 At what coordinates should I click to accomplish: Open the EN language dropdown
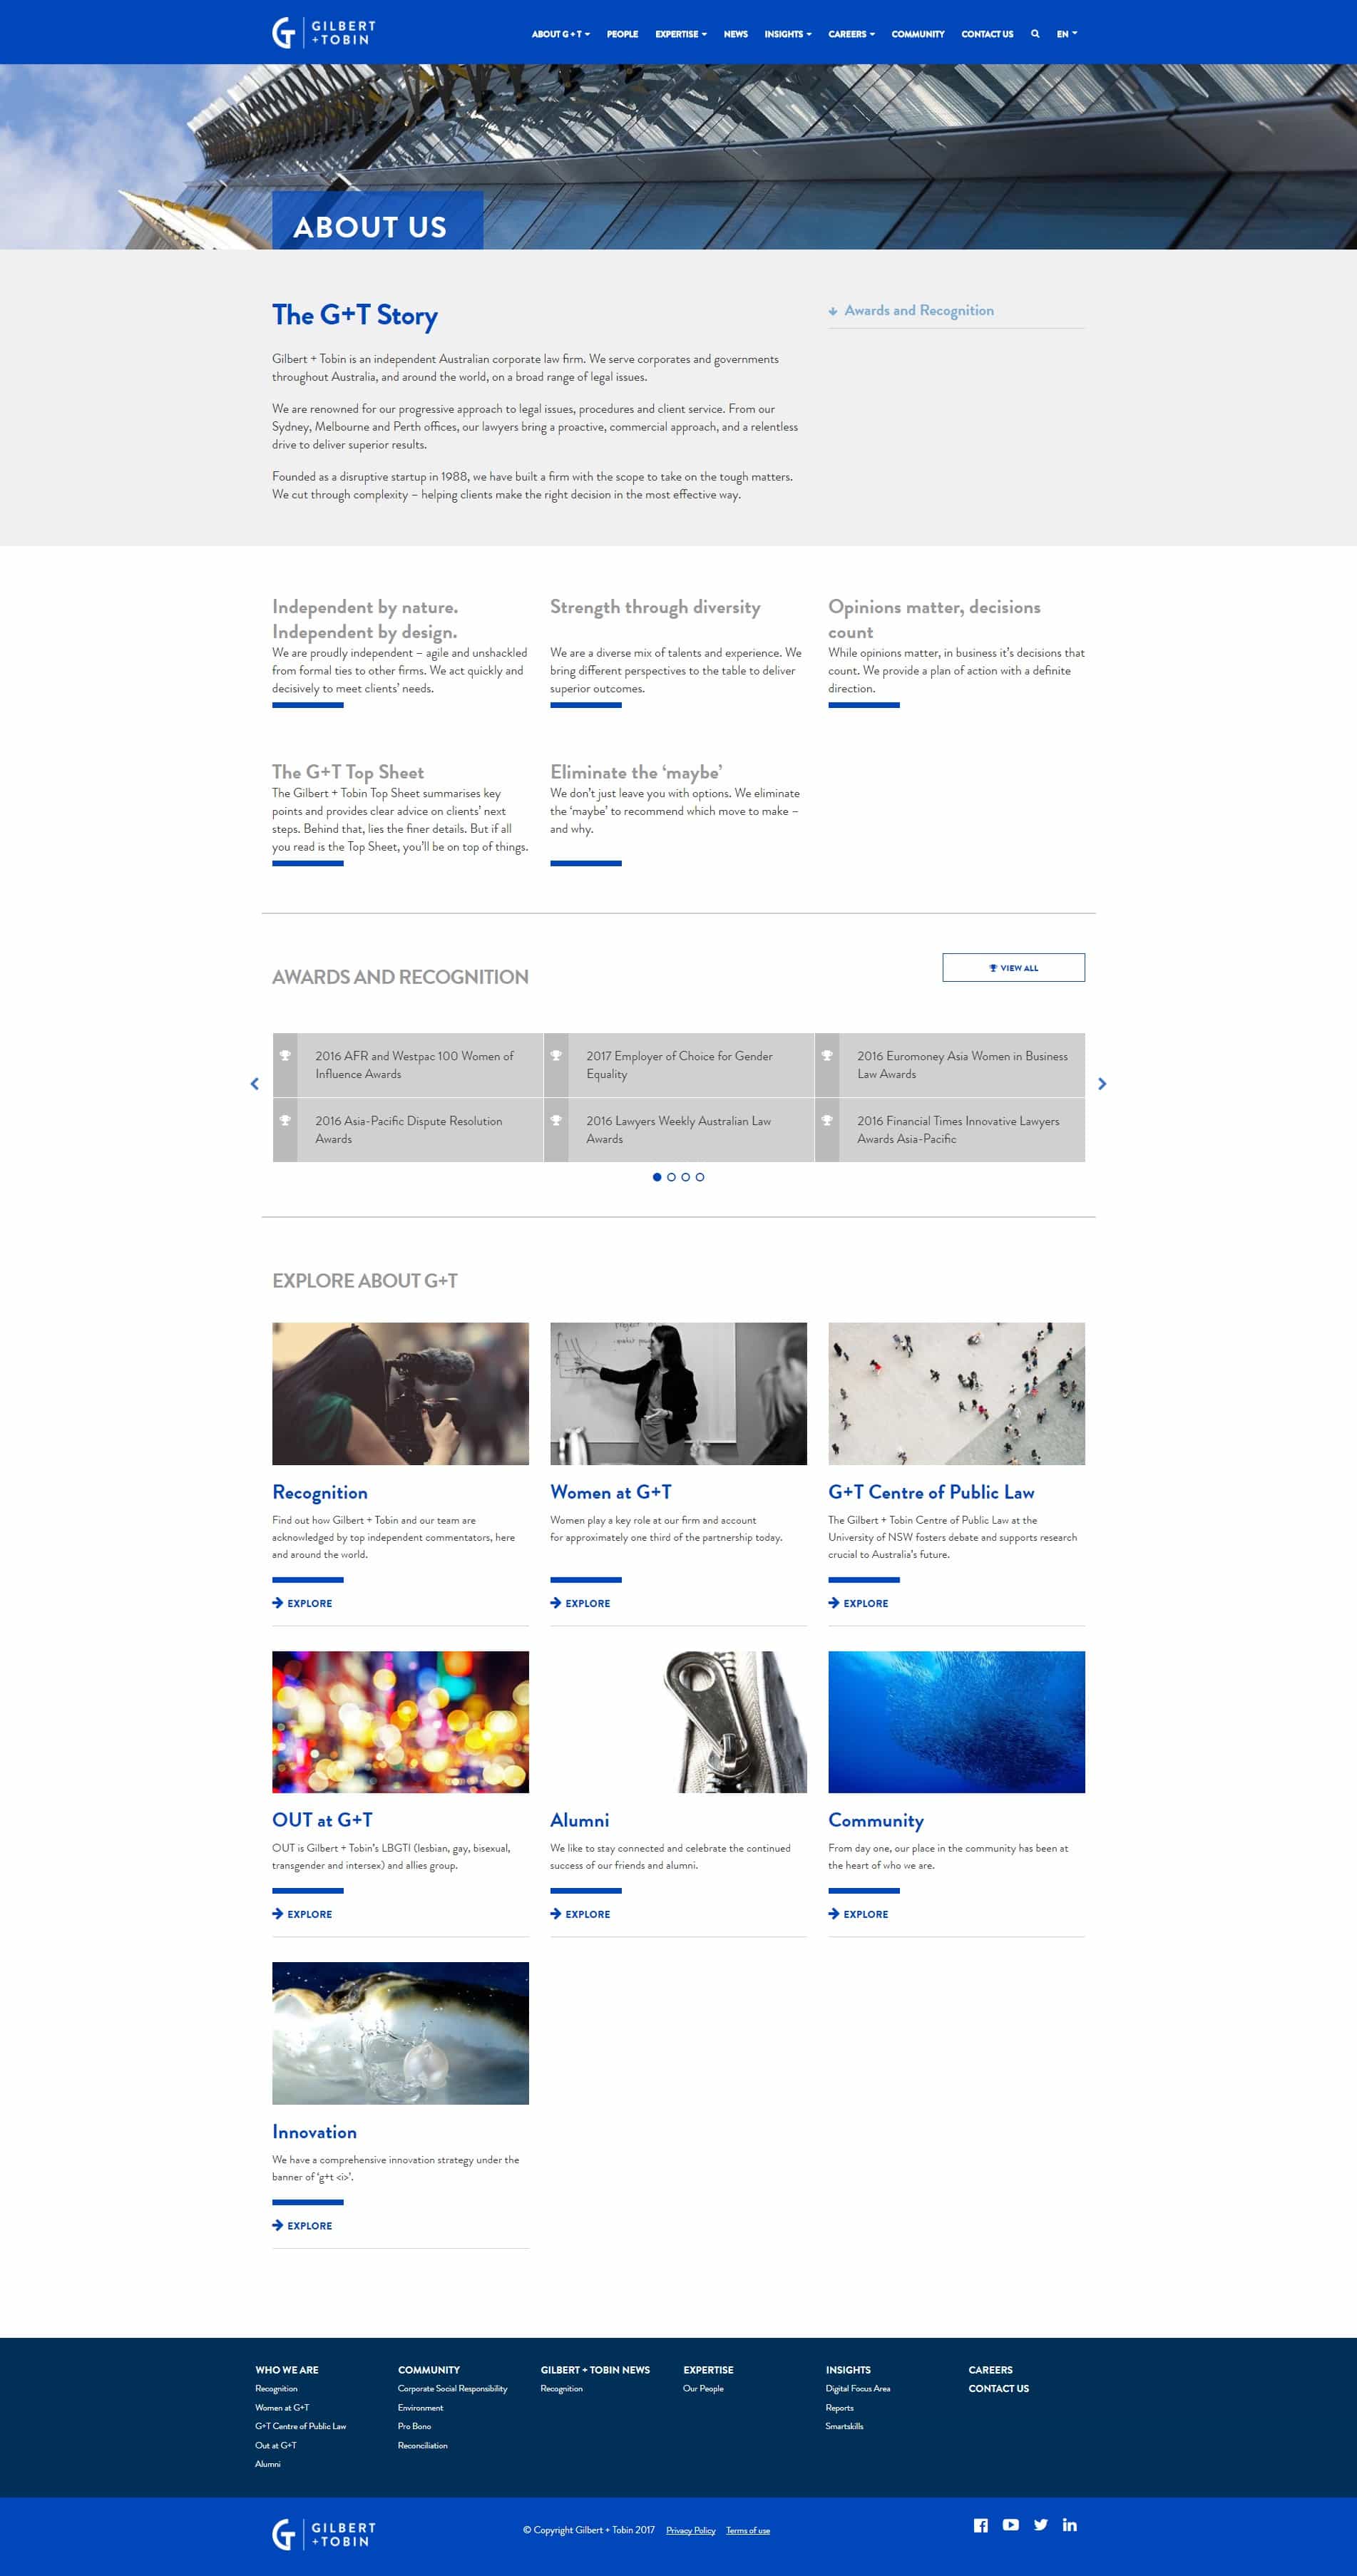(1067, 34)
